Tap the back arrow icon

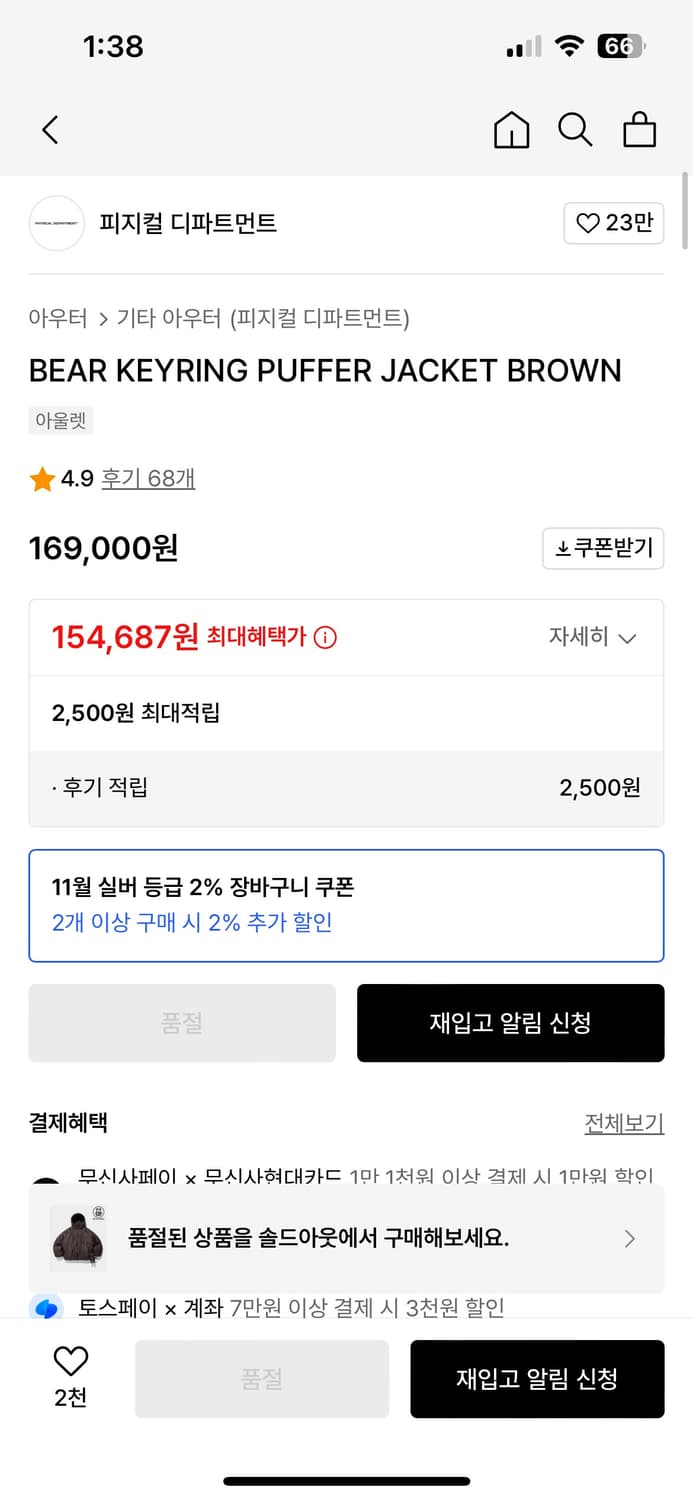click(x=50, y=130)
